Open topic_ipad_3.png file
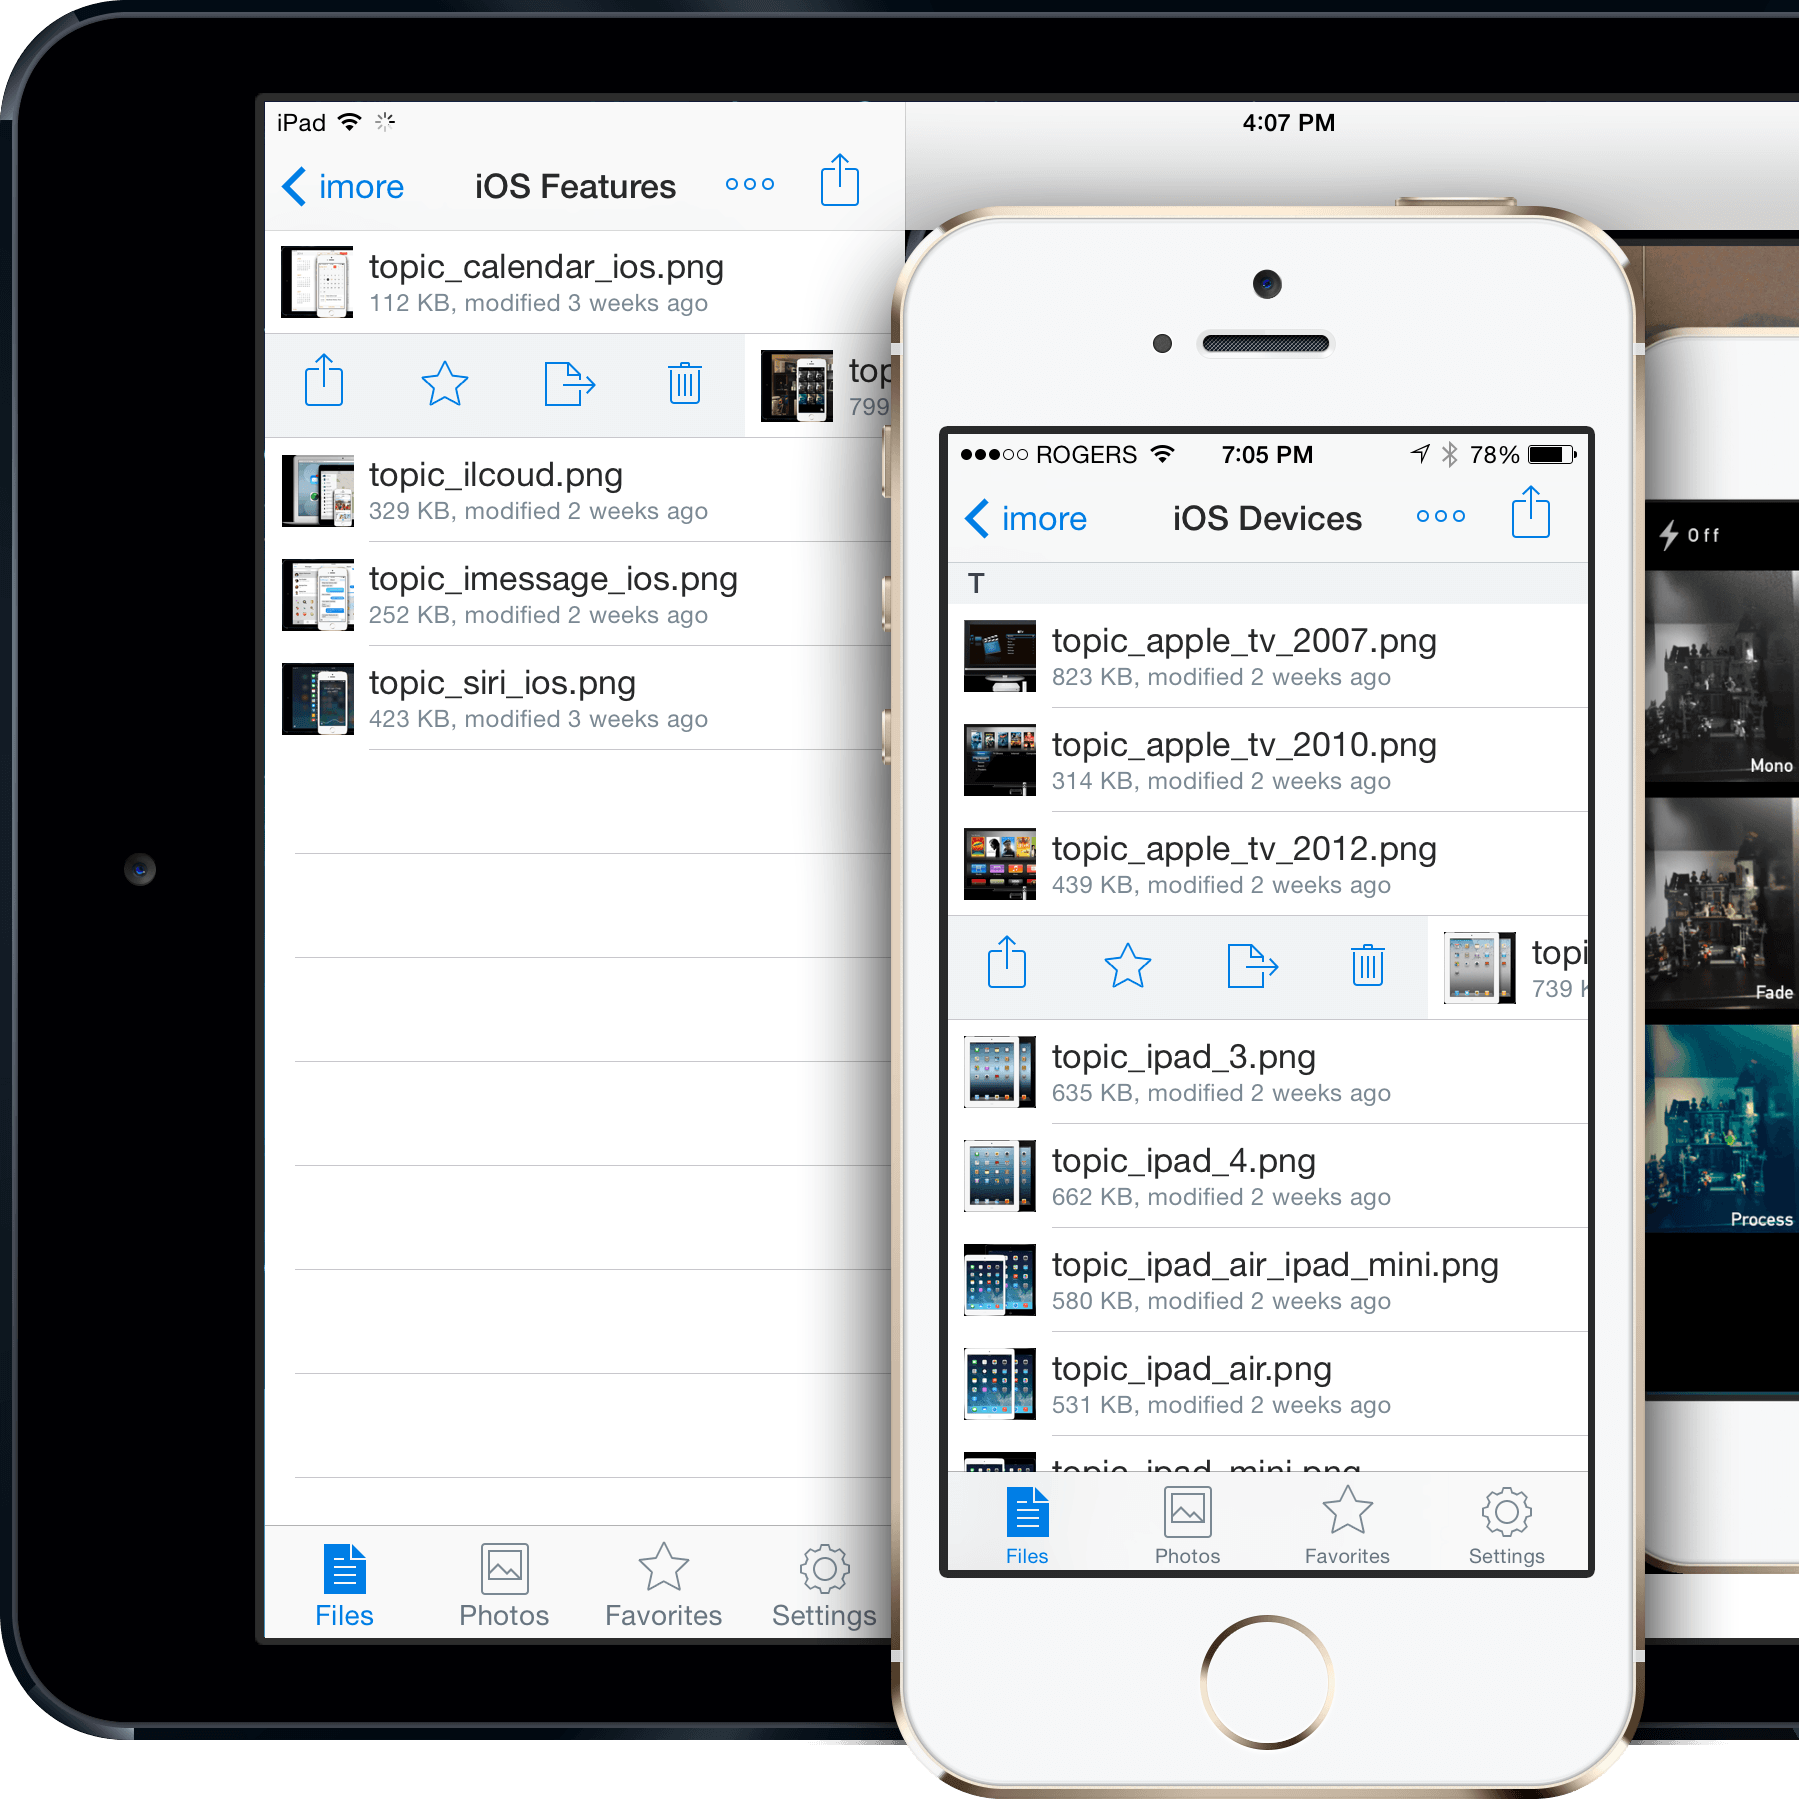The image size is (1799, 1799). tap(1268, 1072)
